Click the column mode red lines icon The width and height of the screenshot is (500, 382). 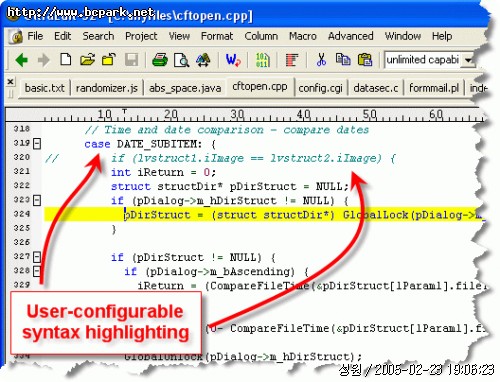click(292, 60)
